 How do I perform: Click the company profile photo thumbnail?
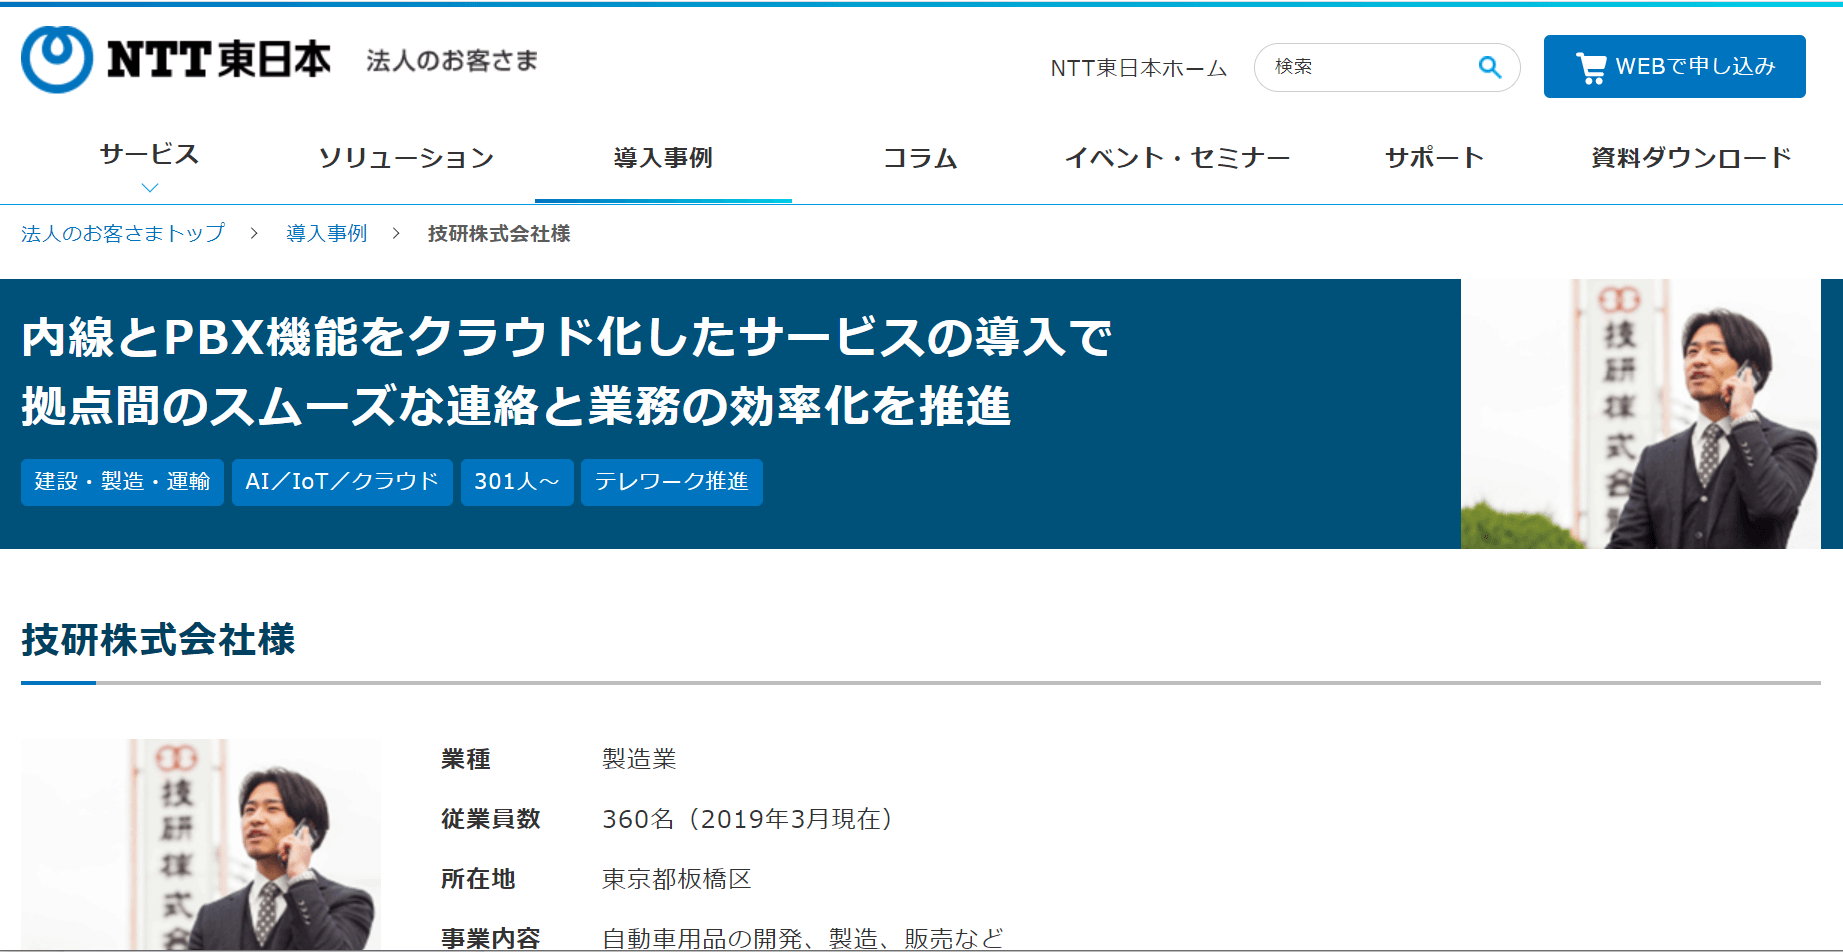click(x=201, y=845)
